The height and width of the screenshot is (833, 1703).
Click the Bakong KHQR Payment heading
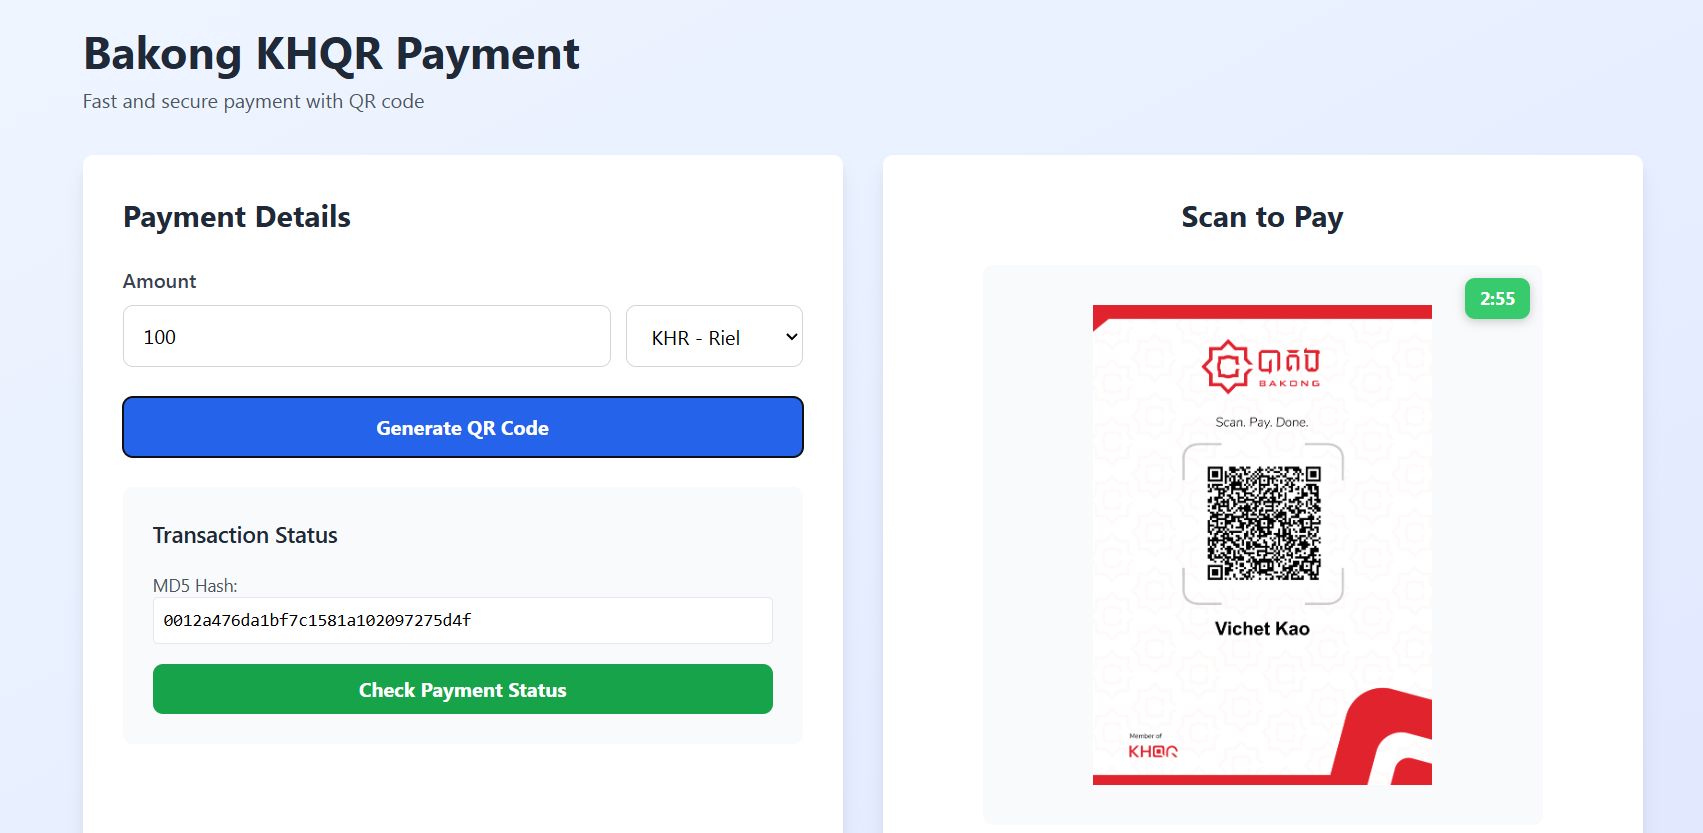331,54
